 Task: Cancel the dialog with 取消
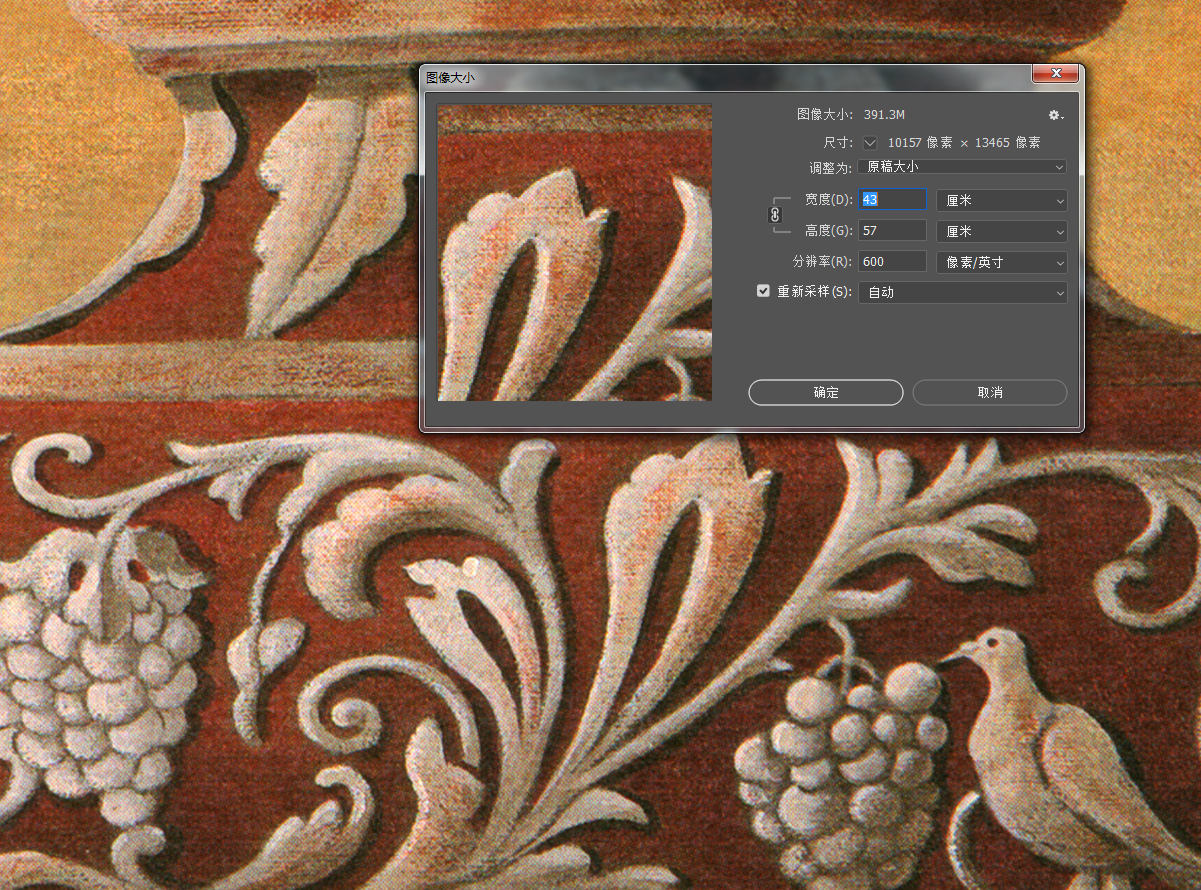point(990,392)
